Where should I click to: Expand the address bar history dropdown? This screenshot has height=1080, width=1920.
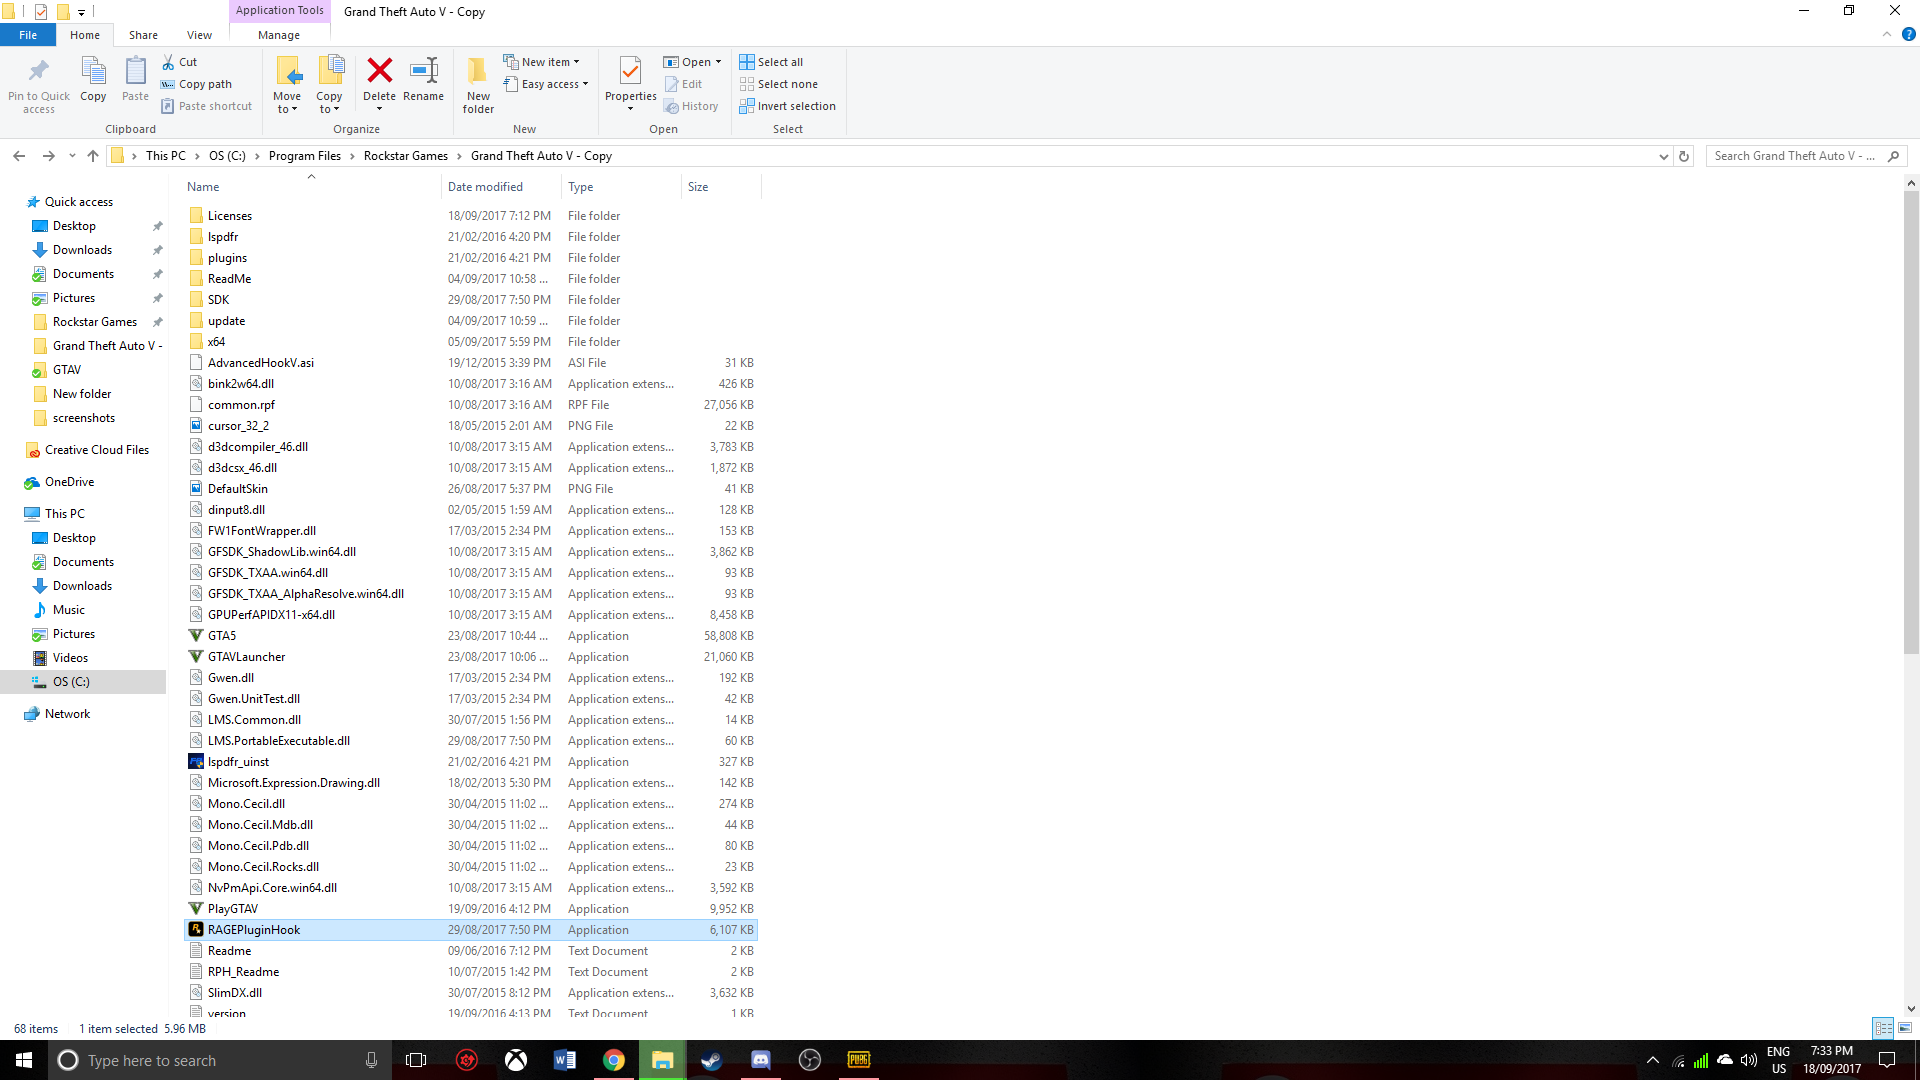click(1663, 156)
